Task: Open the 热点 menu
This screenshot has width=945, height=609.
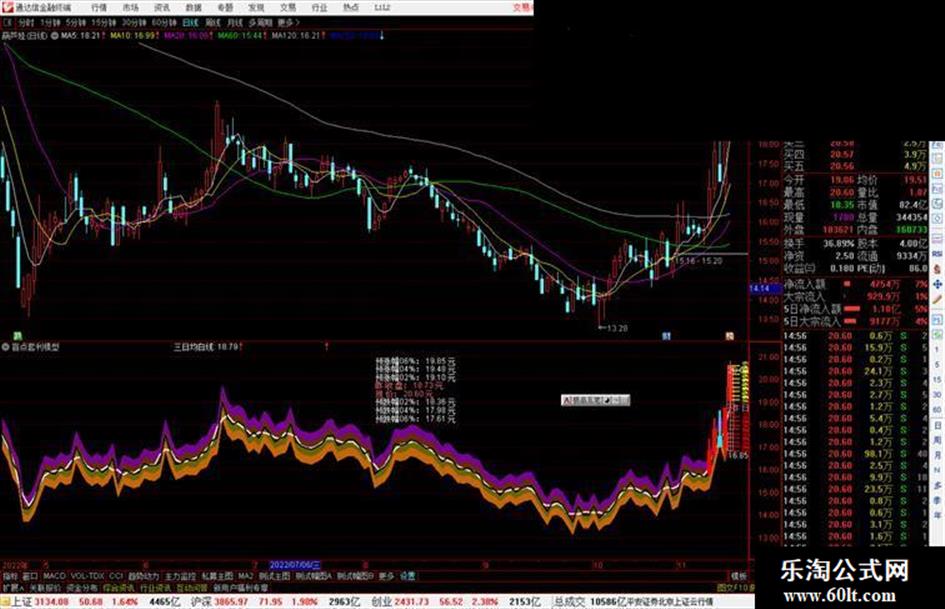Action: (351, 8)
